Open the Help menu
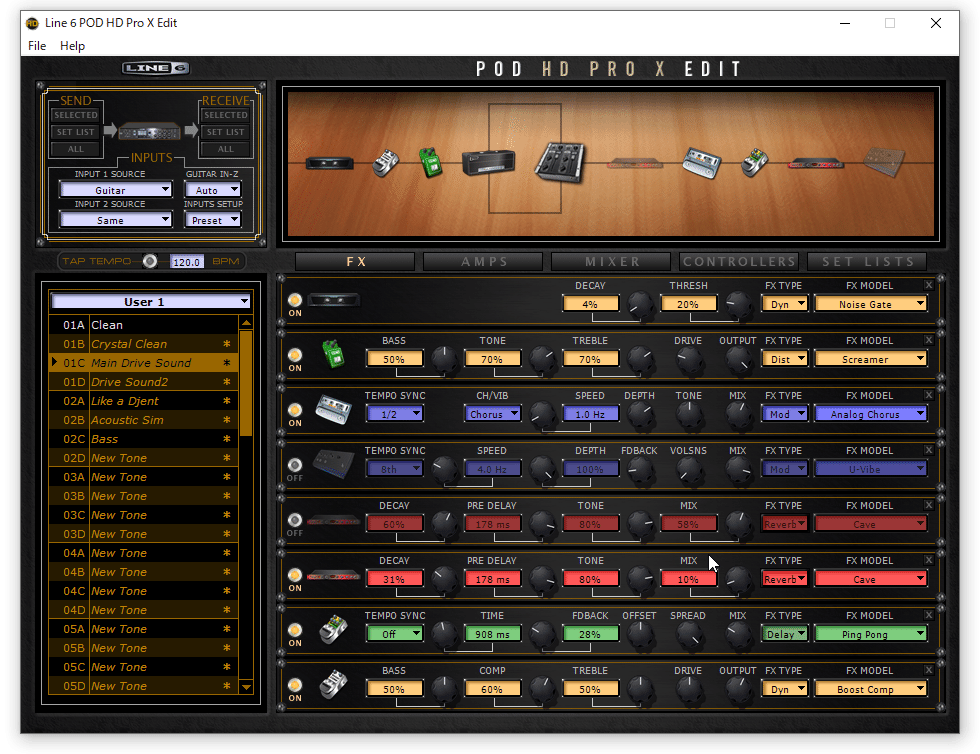 tap(72, 46)
